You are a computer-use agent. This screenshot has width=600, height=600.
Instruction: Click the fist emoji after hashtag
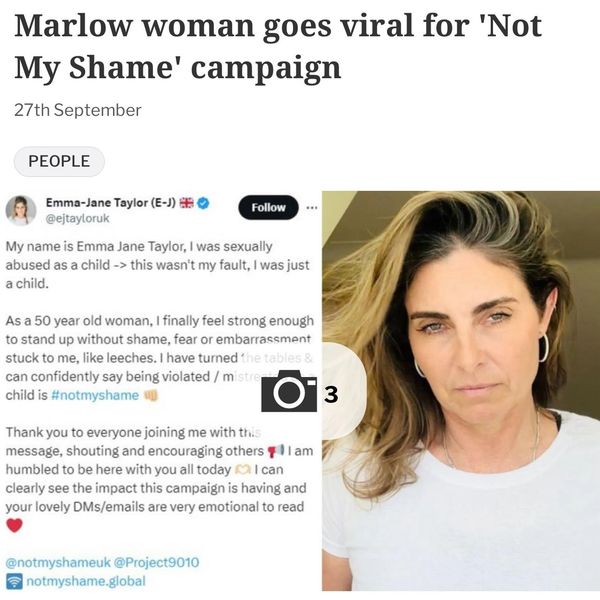(150, 395)
